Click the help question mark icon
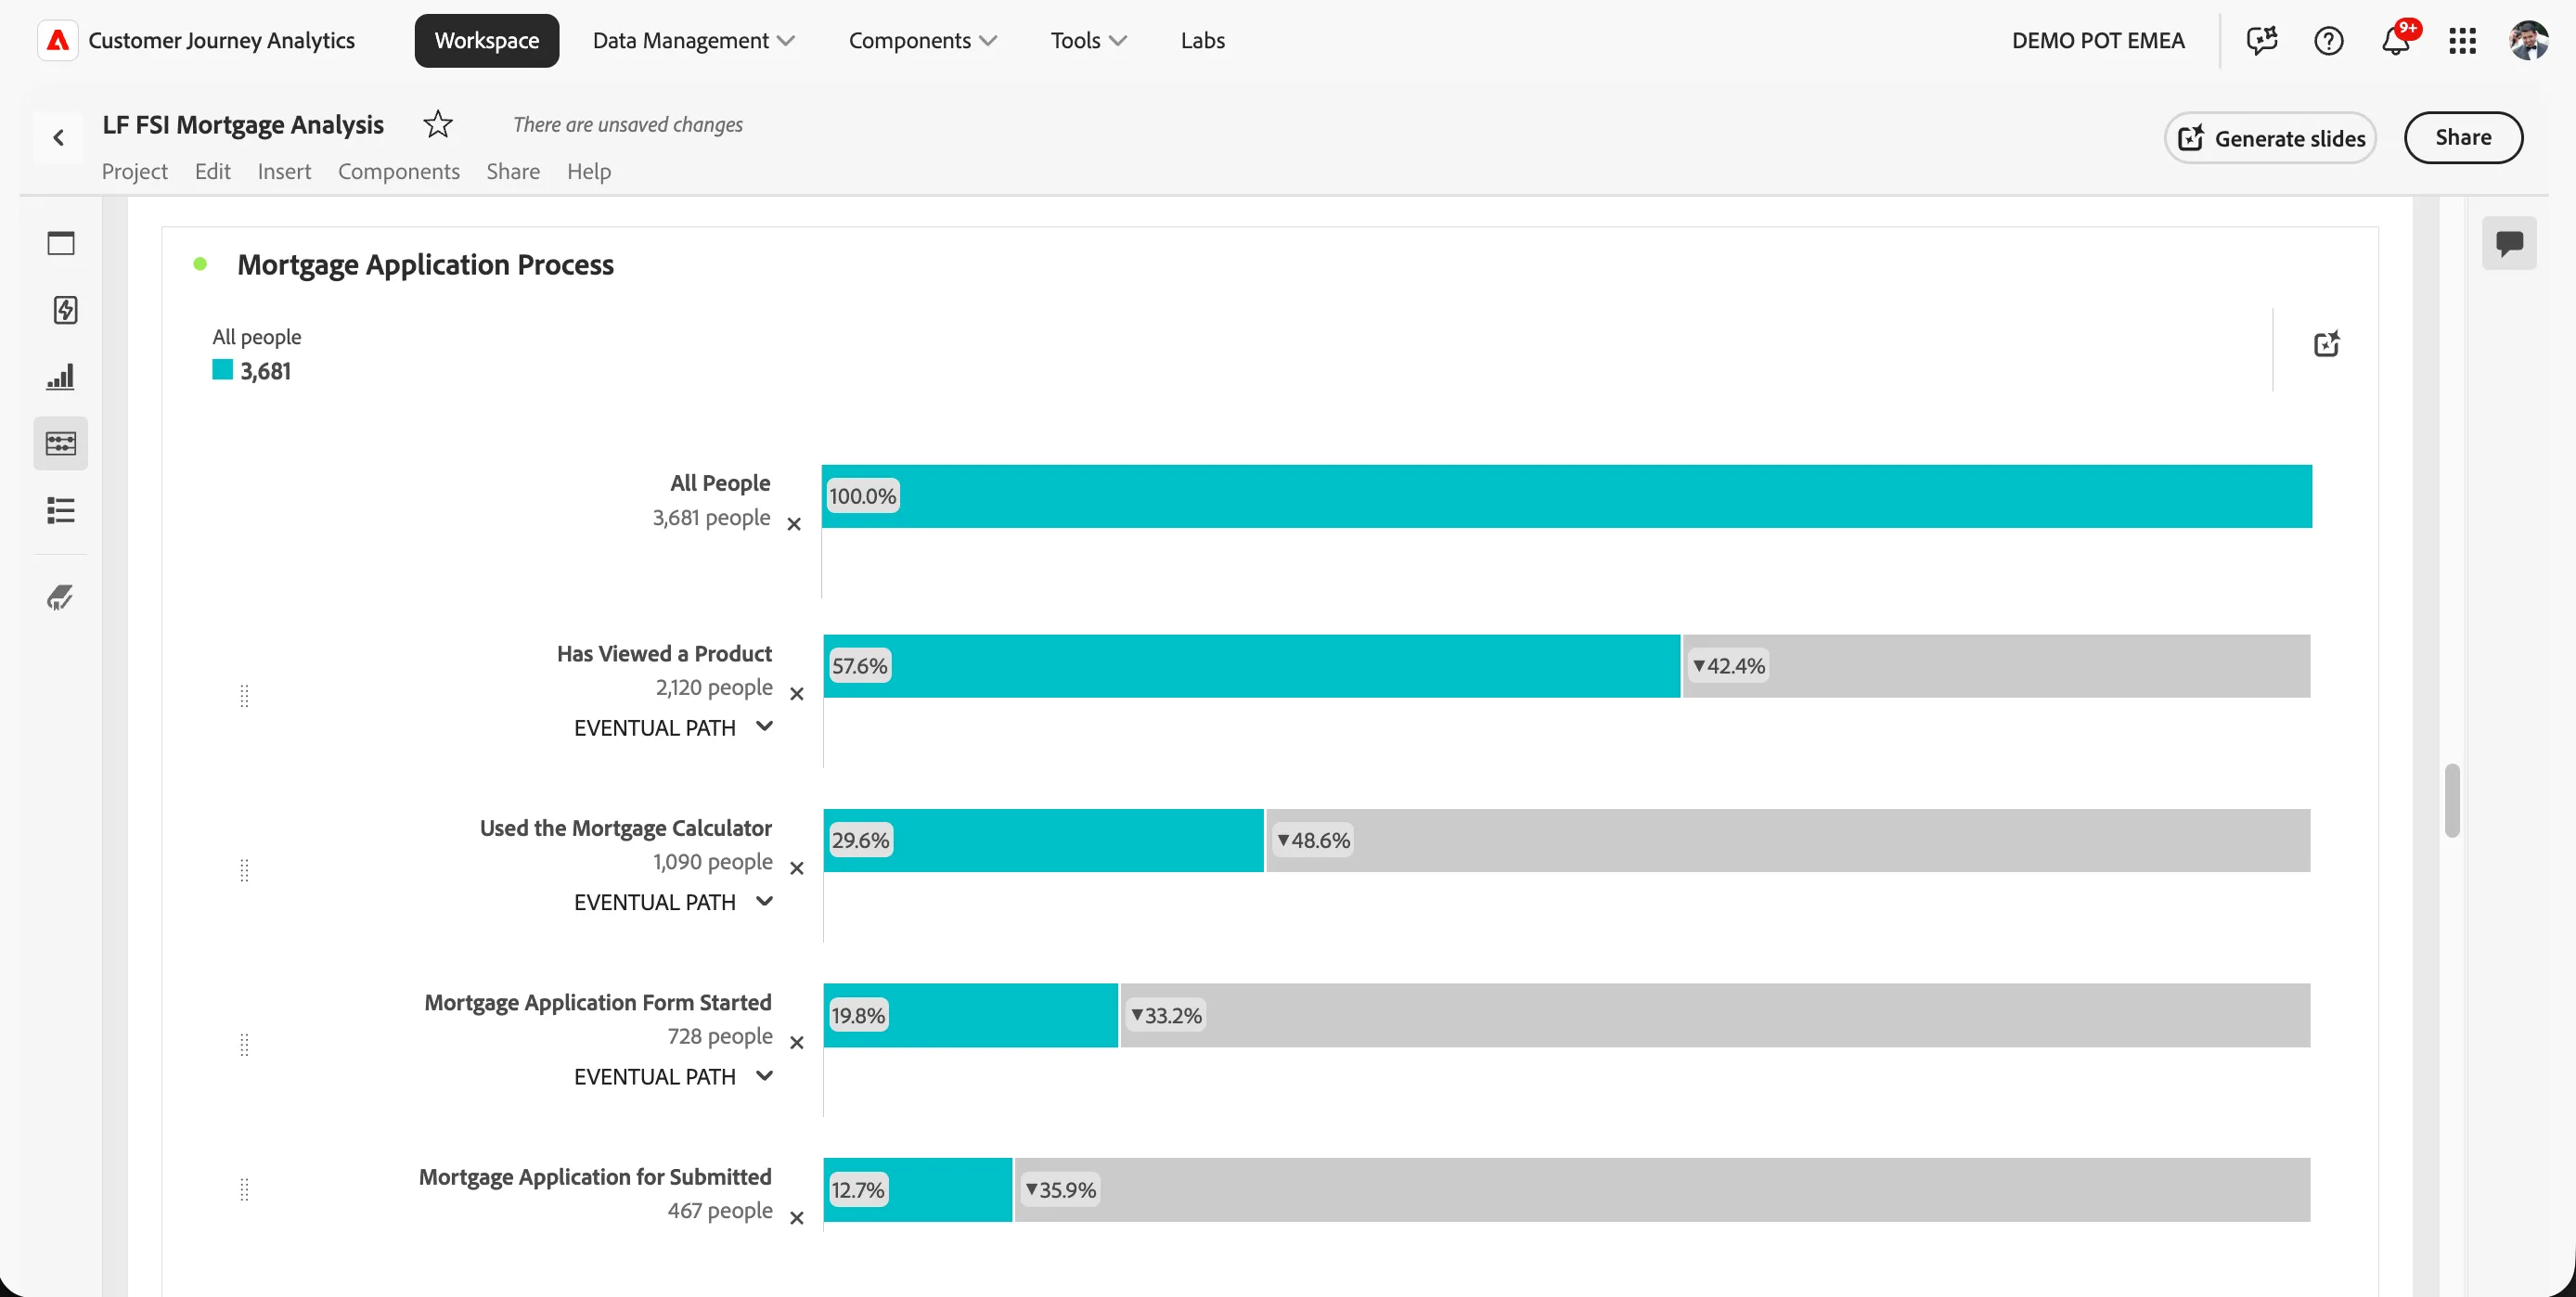The width and height of the screenshot is (2576, 1297). click(2328, 41)
